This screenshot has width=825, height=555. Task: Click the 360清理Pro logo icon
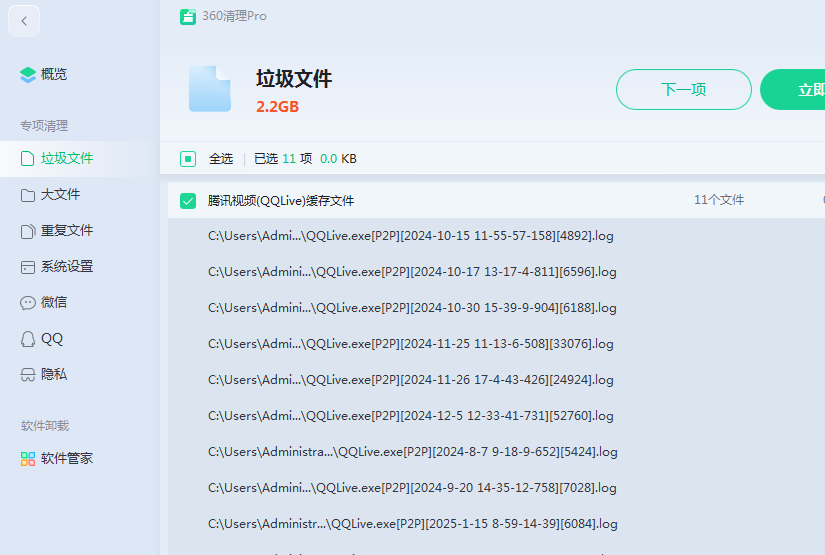point(187,16)
